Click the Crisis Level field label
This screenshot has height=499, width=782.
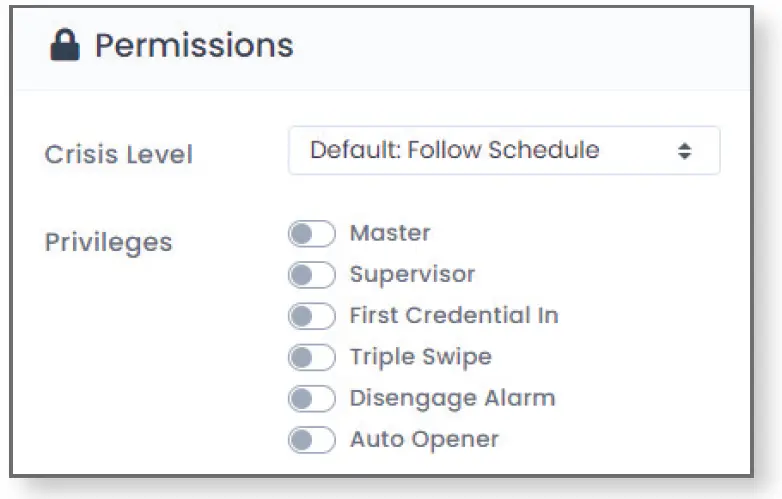(x=119, y=155)
